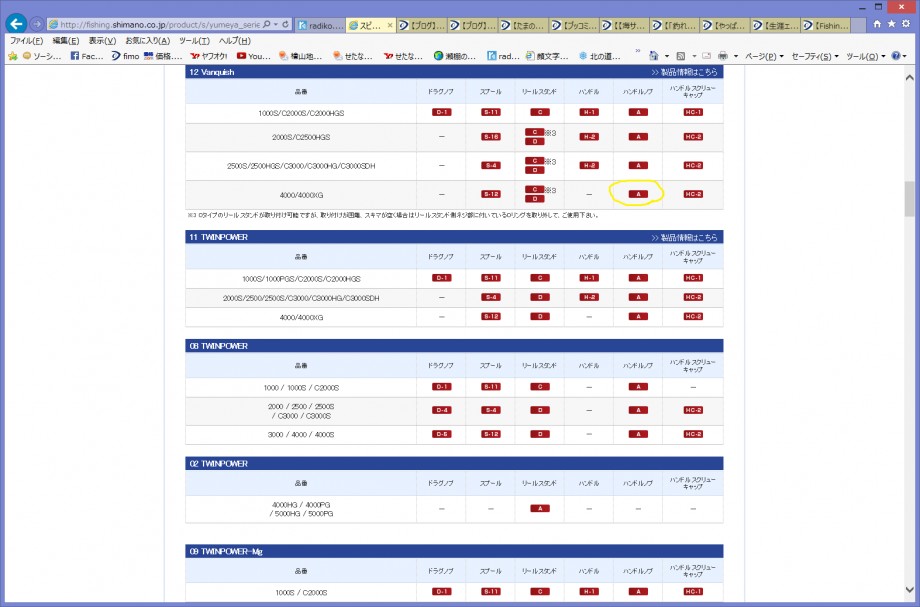Open the address bar autocomplete dropdown arrow
Viewport: 920px width, 607px height.
click(x=276, y=25)
